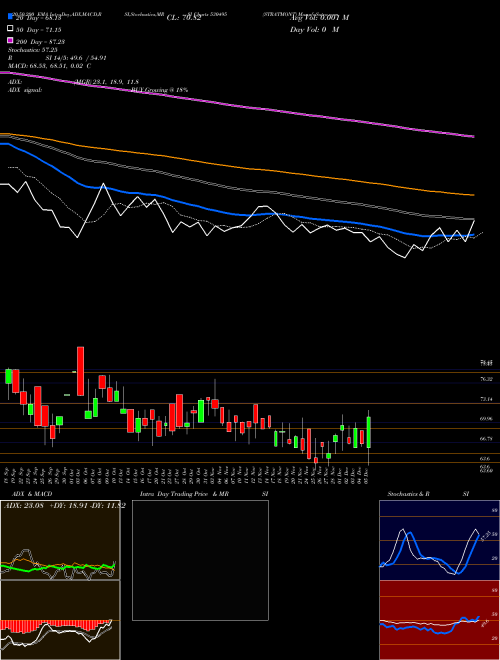Click the magenta 200 Day legend swatch
Screen dimensions: 500x660
click(10, 41)
